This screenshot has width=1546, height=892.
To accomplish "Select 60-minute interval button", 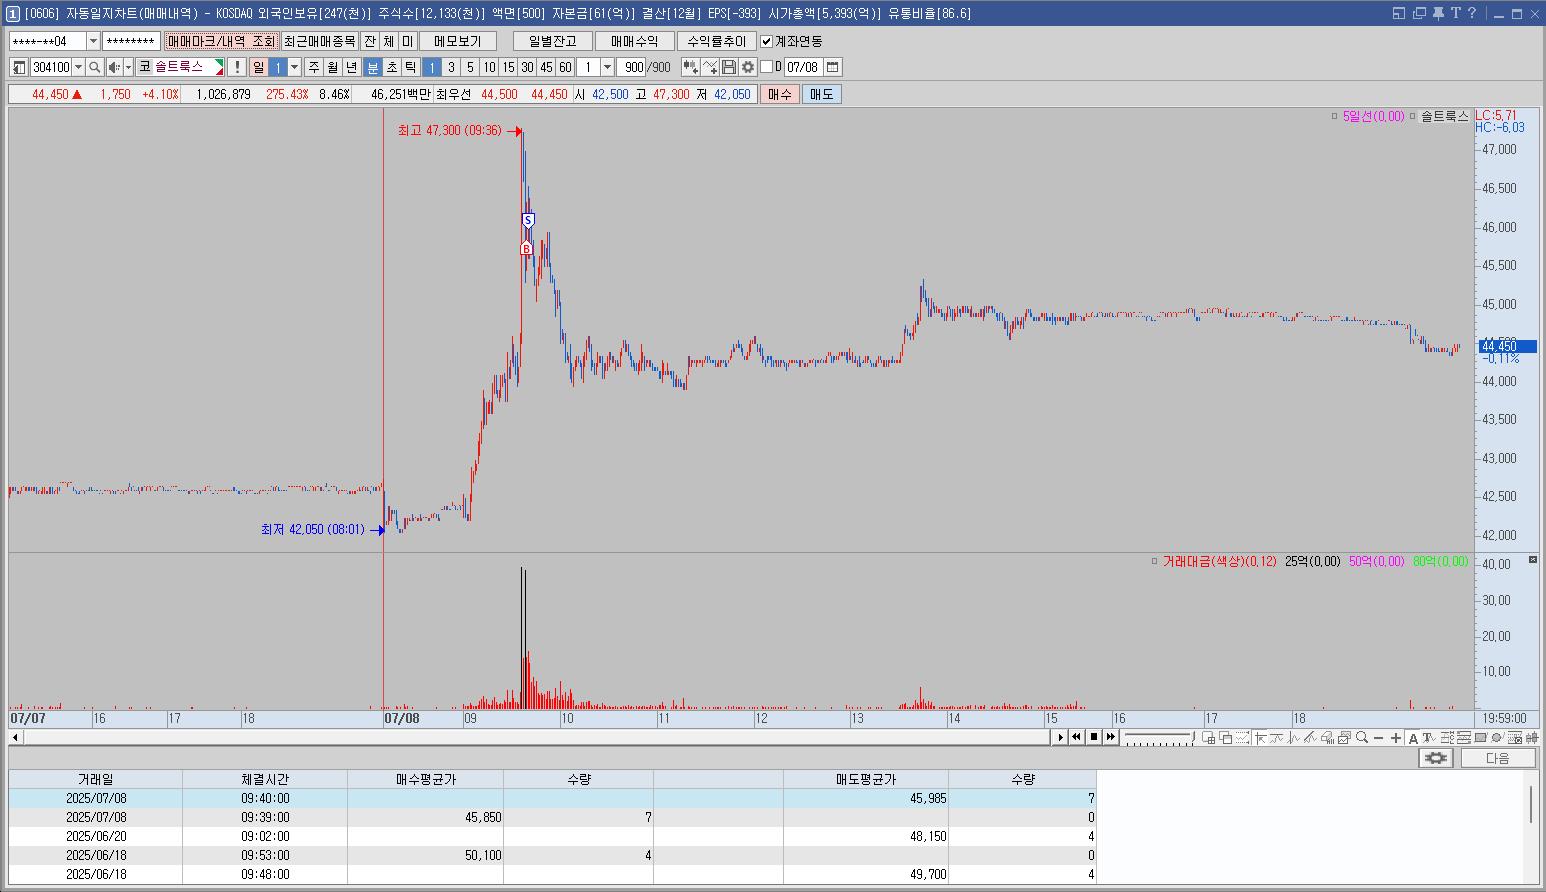I will point(565,67).
